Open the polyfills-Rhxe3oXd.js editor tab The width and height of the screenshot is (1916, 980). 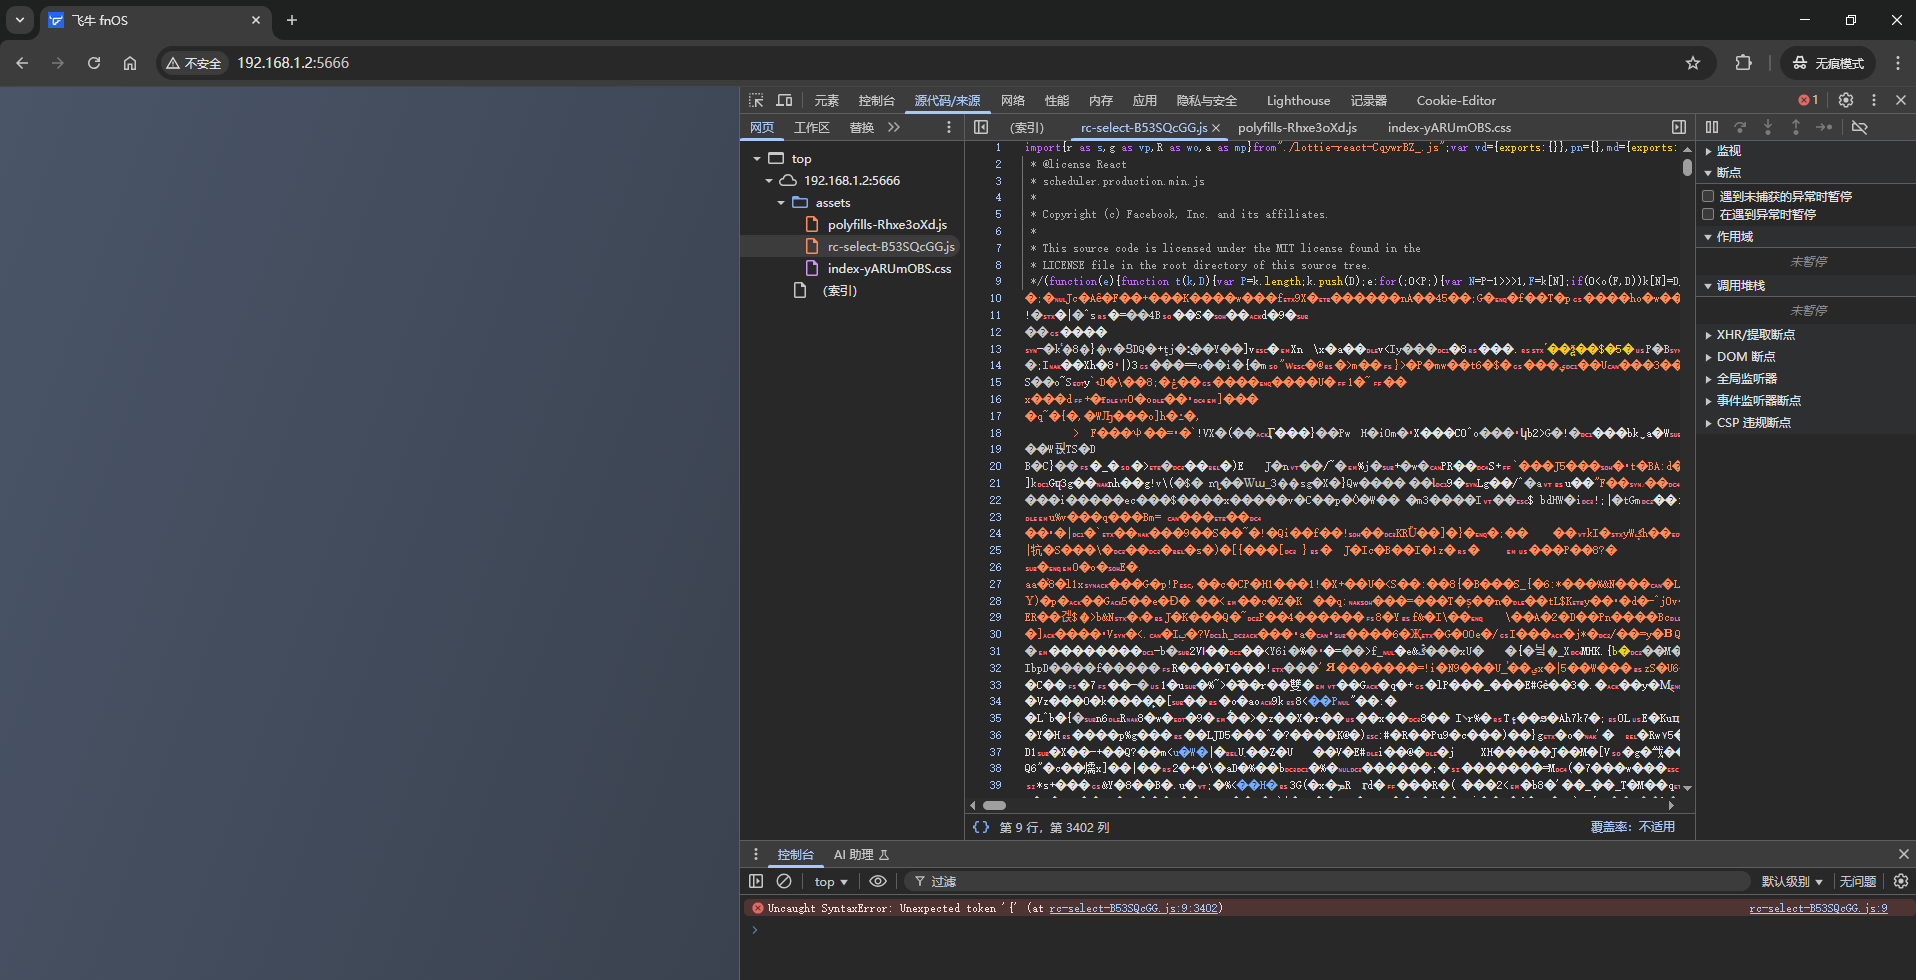click(1297, 128)
